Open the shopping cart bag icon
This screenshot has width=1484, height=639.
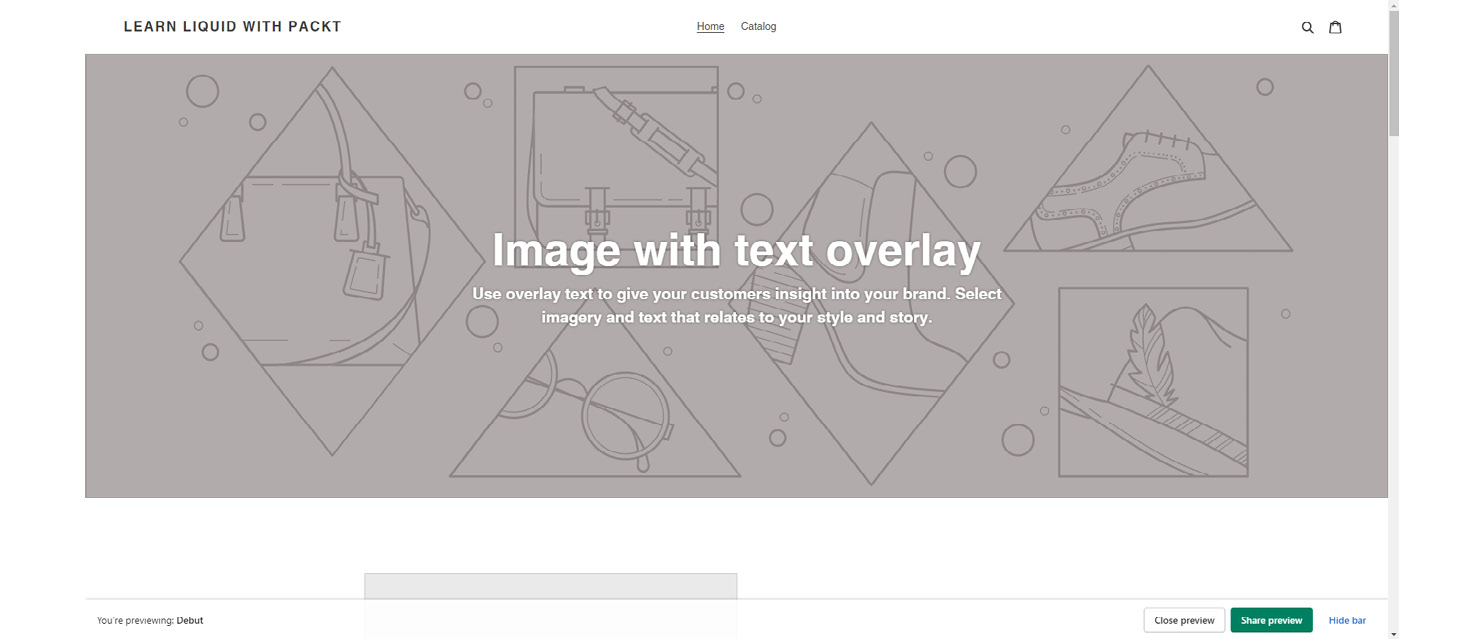coord(1335,27)
